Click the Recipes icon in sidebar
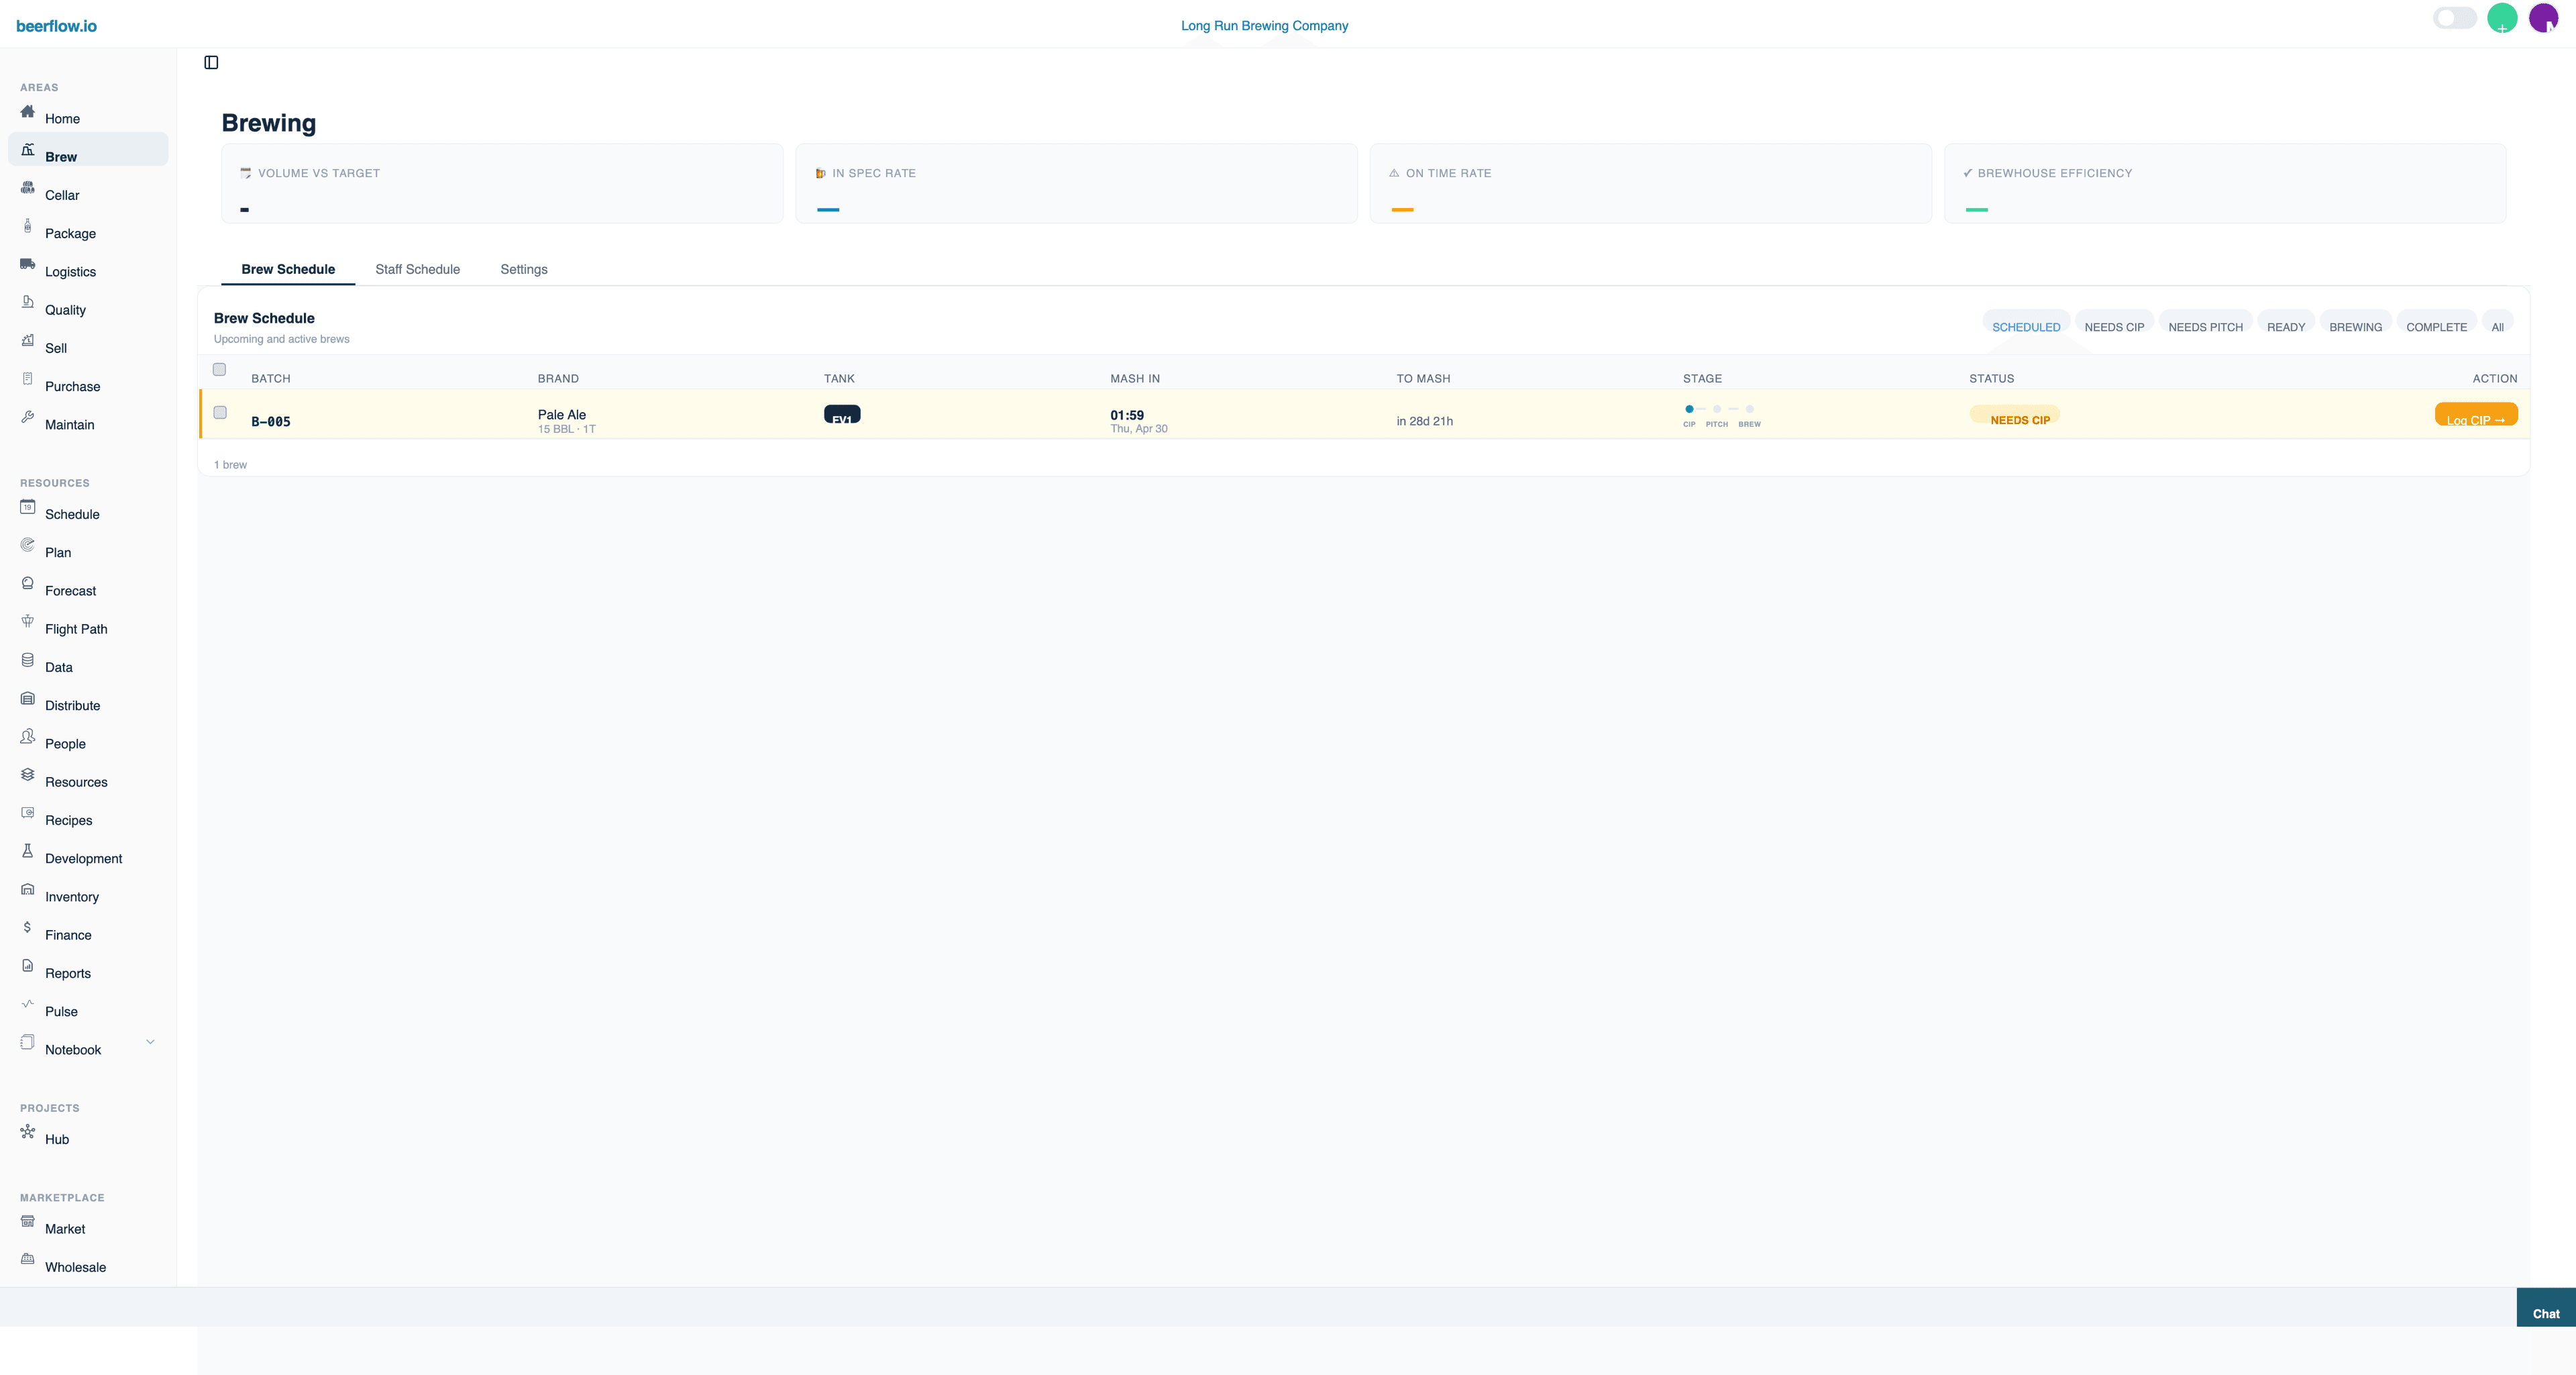The image size is (2576, 1375). coord(28,813)
